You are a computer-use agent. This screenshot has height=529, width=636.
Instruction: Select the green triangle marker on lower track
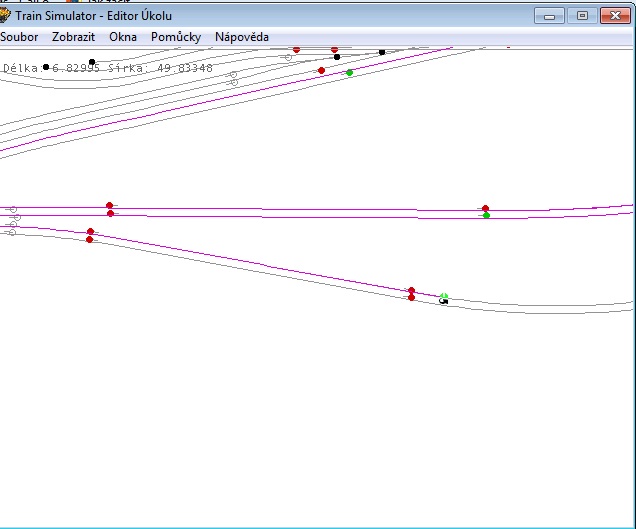coord(444,296)
